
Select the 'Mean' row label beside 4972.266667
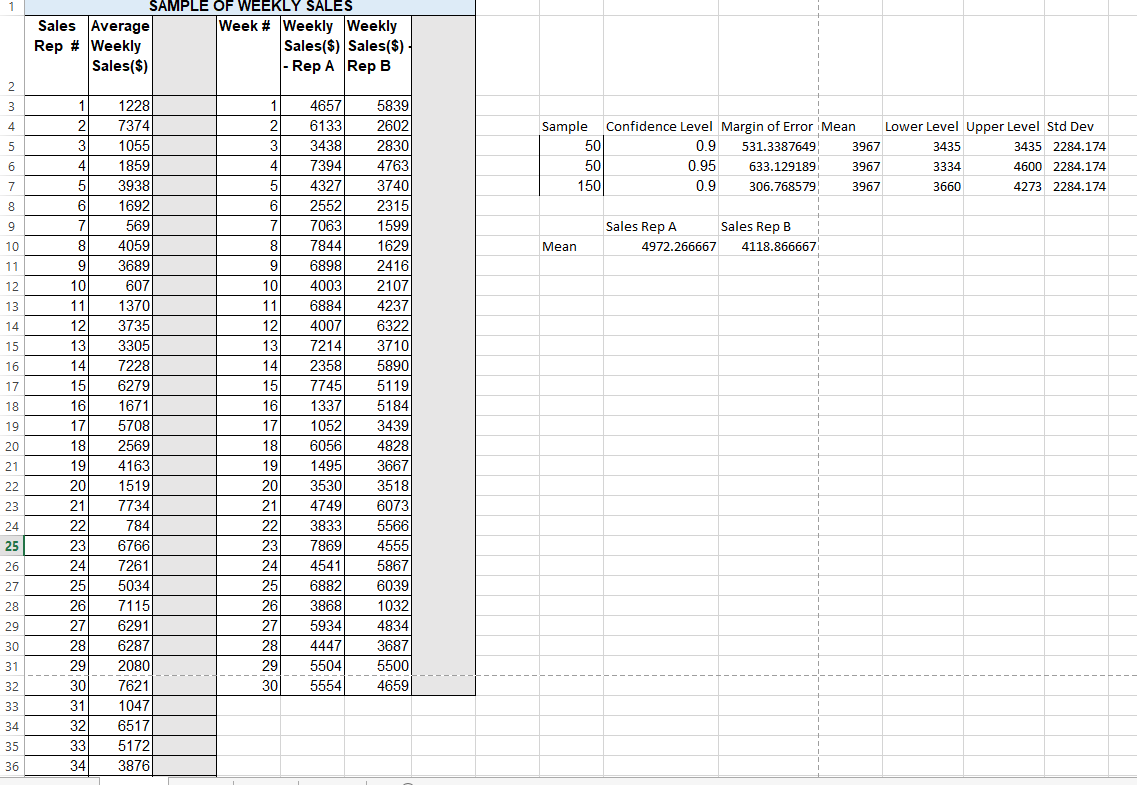point(571,246)
